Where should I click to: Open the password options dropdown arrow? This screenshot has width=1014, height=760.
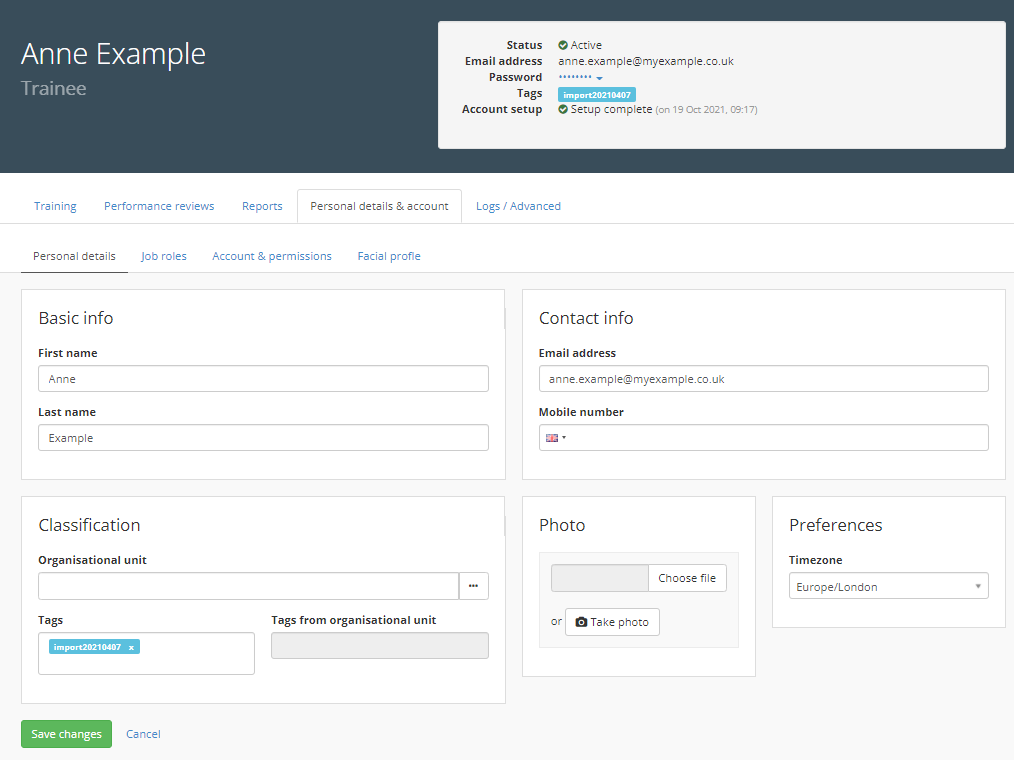(599, 78)
